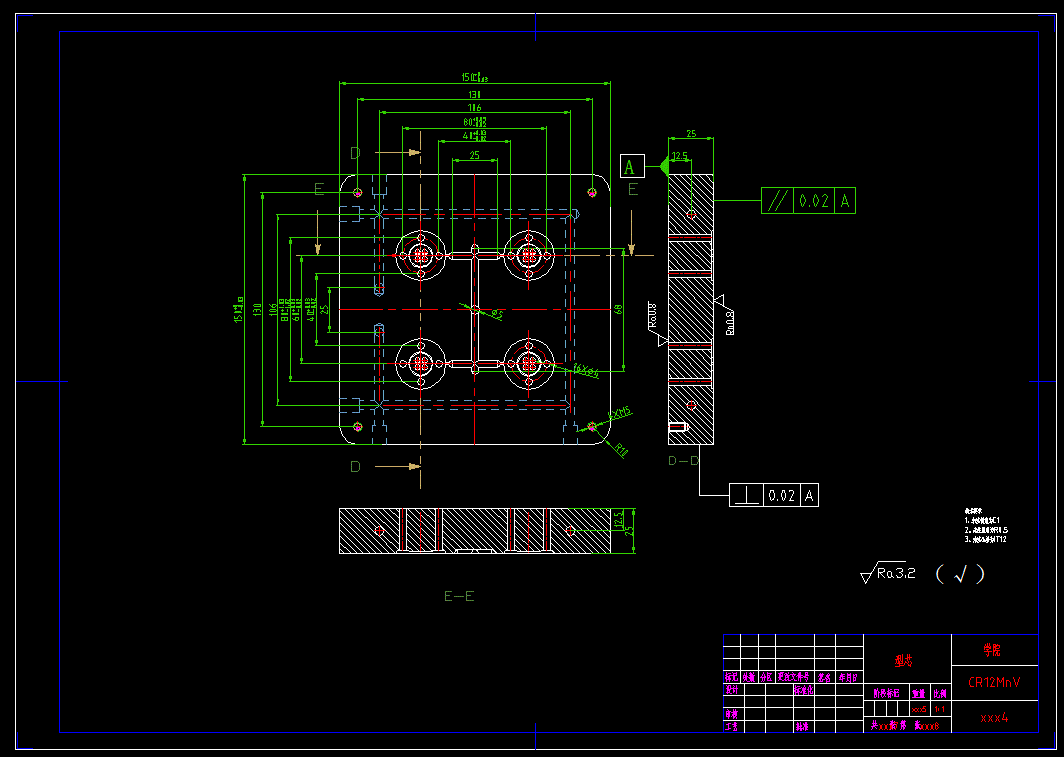Click the 设计 cell in title block
1064x757 pixels.
pyautogui.click(x=732, y=689)
